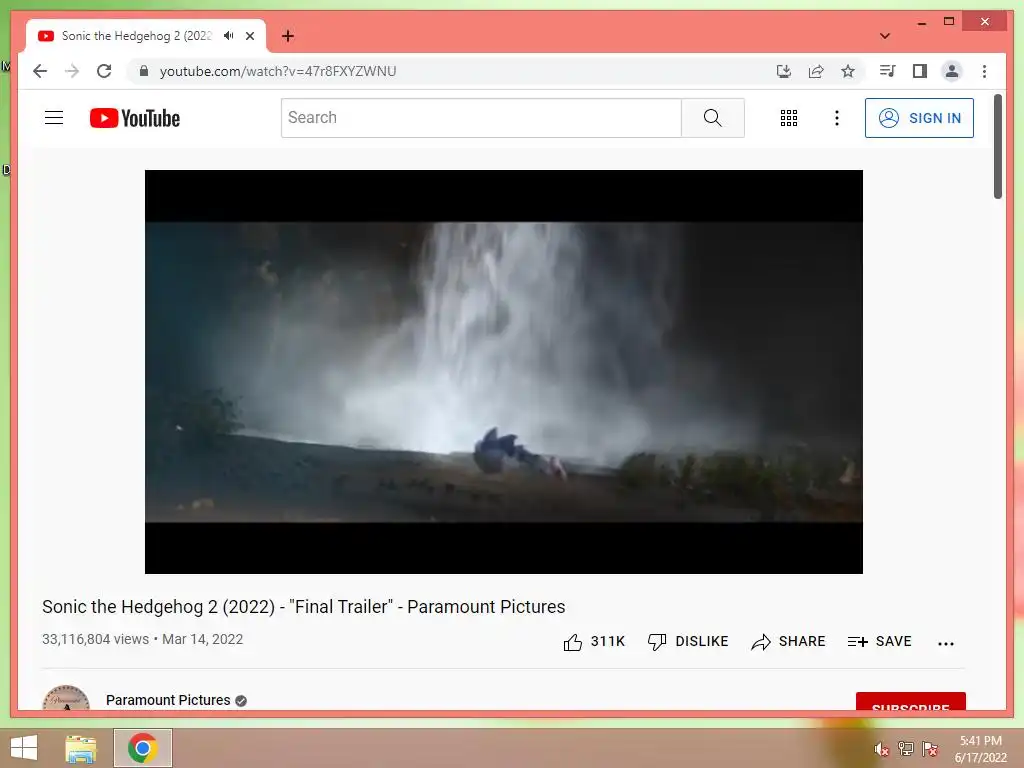1024x768 pixels.
Task: Click the muted volume tray icon
Action: coord(881,748)
